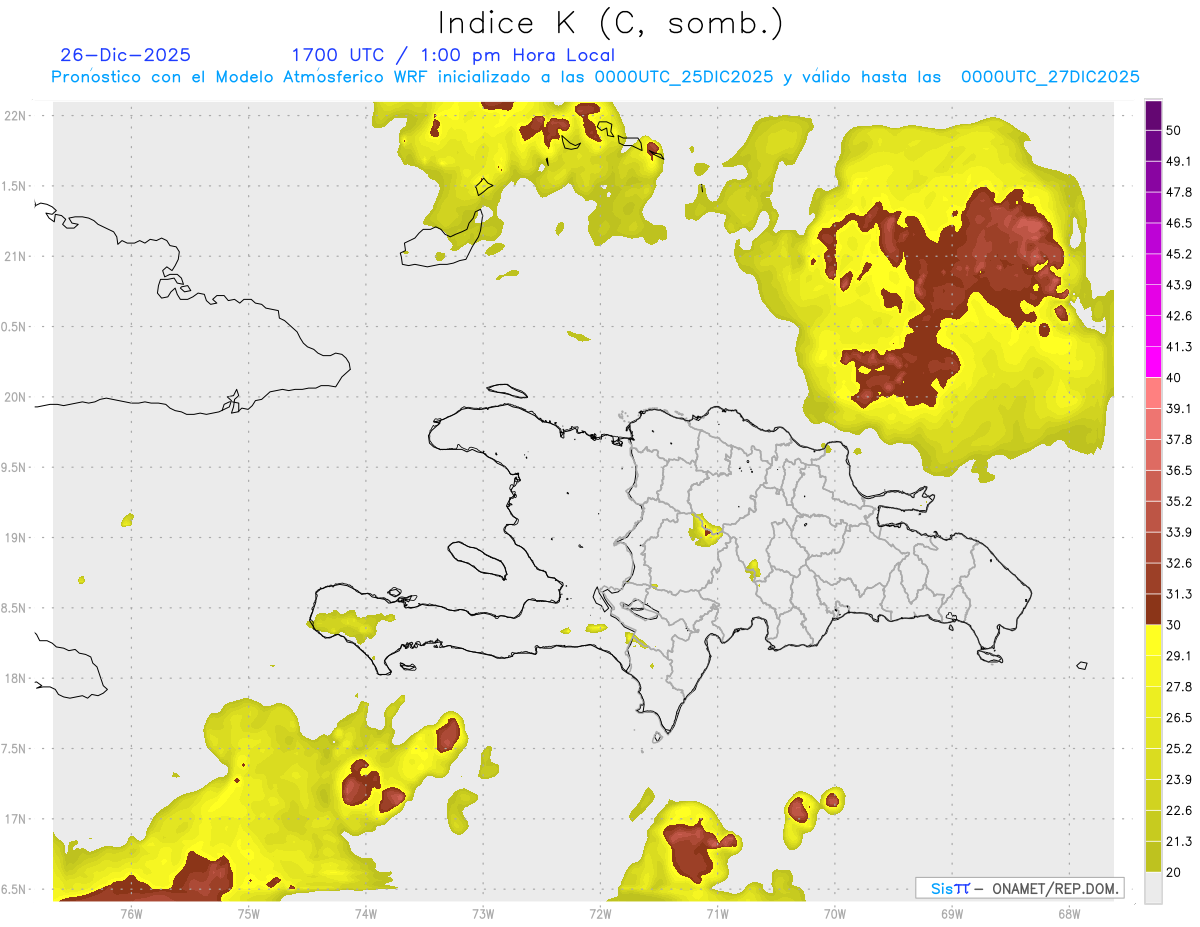
Task: Click the '33.9' colorbar value
Action: [1180, 532]
